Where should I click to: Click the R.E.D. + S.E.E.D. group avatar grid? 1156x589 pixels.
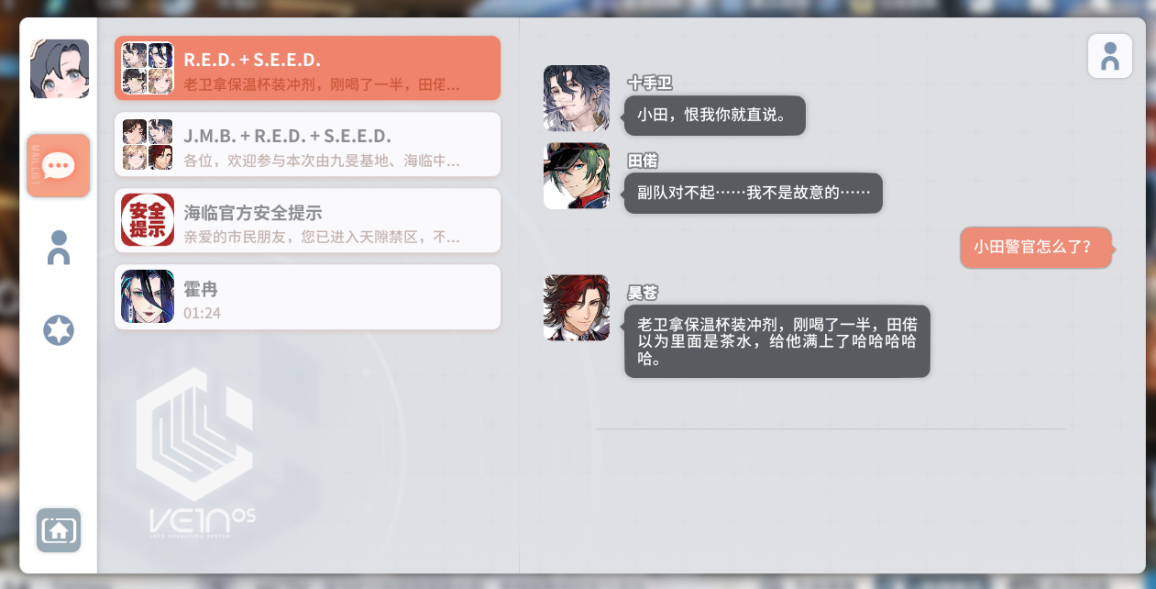[147, 68]
